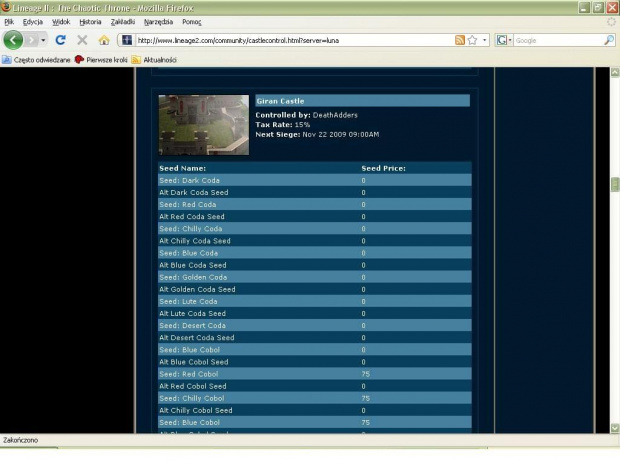
Task: Click the 'Alt Chilly Cobol Seed' row
Action: click(315, 410)
